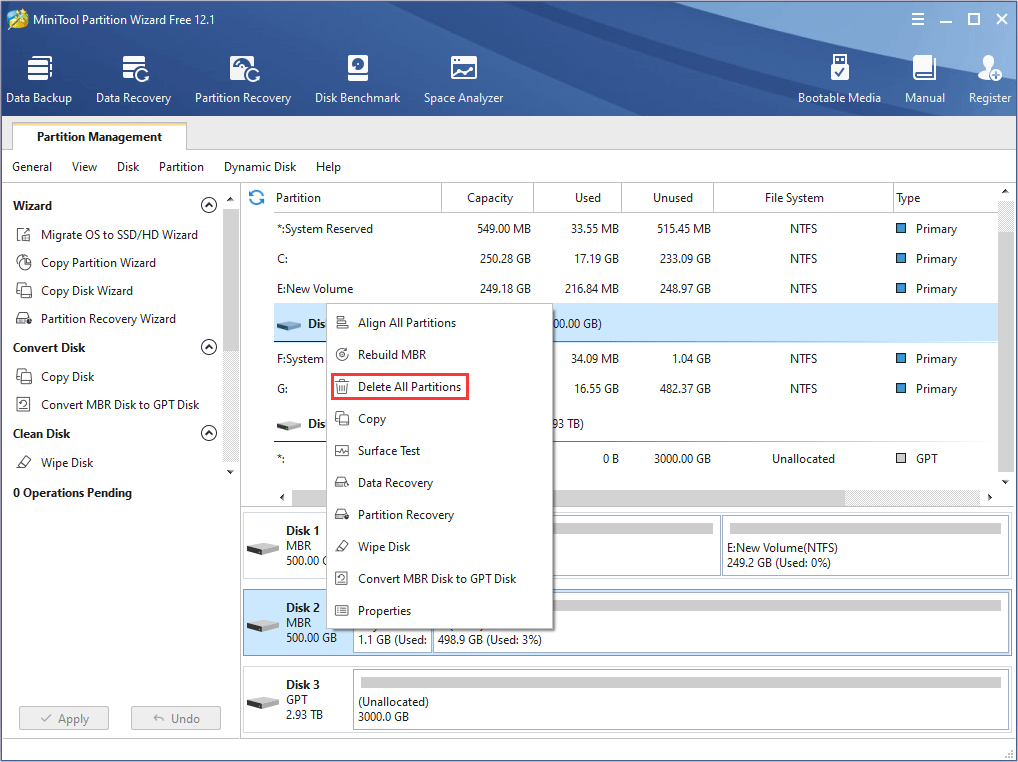Viewport: 1018px width, 762px height.
Task: Click the partition list scroll-down arrow
Action: [1005, 482]
